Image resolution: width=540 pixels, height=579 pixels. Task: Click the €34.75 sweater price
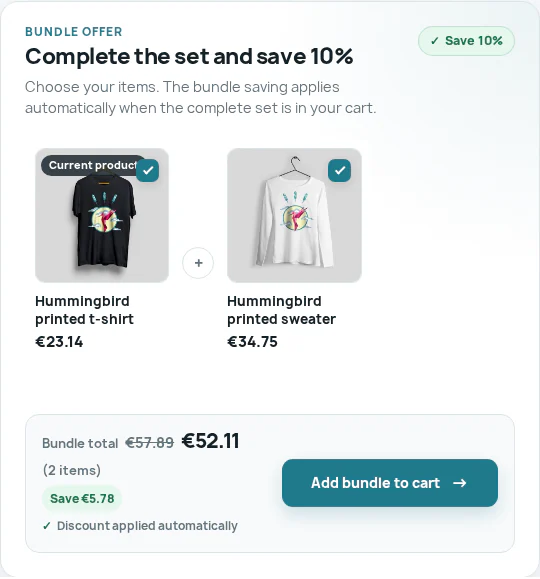[252, 342]
